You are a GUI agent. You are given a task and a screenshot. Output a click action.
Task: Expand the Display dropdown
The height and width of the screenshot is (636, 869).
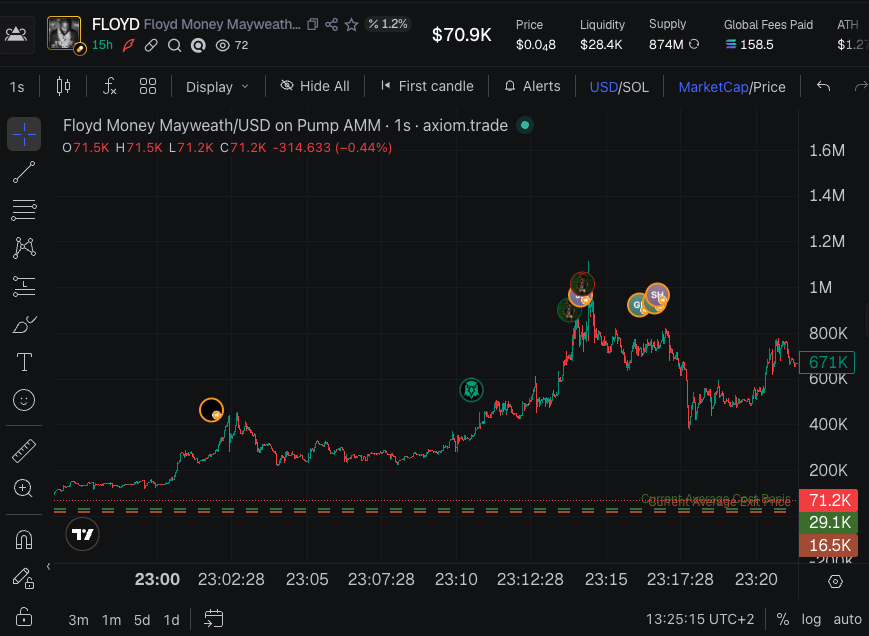(217, 87)
